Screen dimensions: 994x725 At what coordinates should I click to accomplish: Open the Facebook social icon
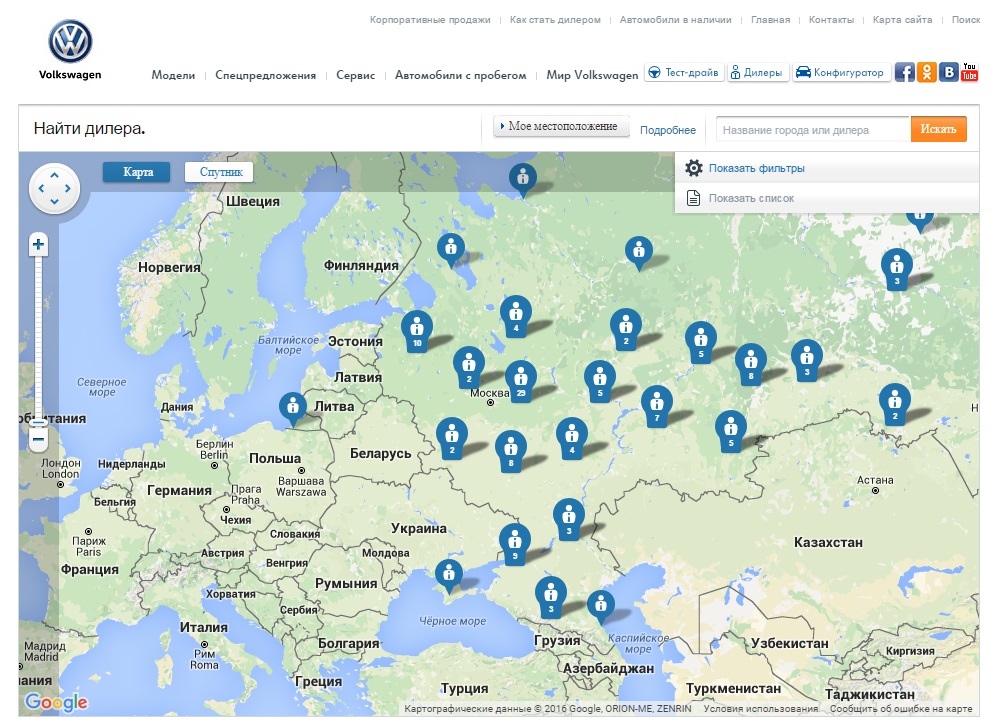coord(904,72)
